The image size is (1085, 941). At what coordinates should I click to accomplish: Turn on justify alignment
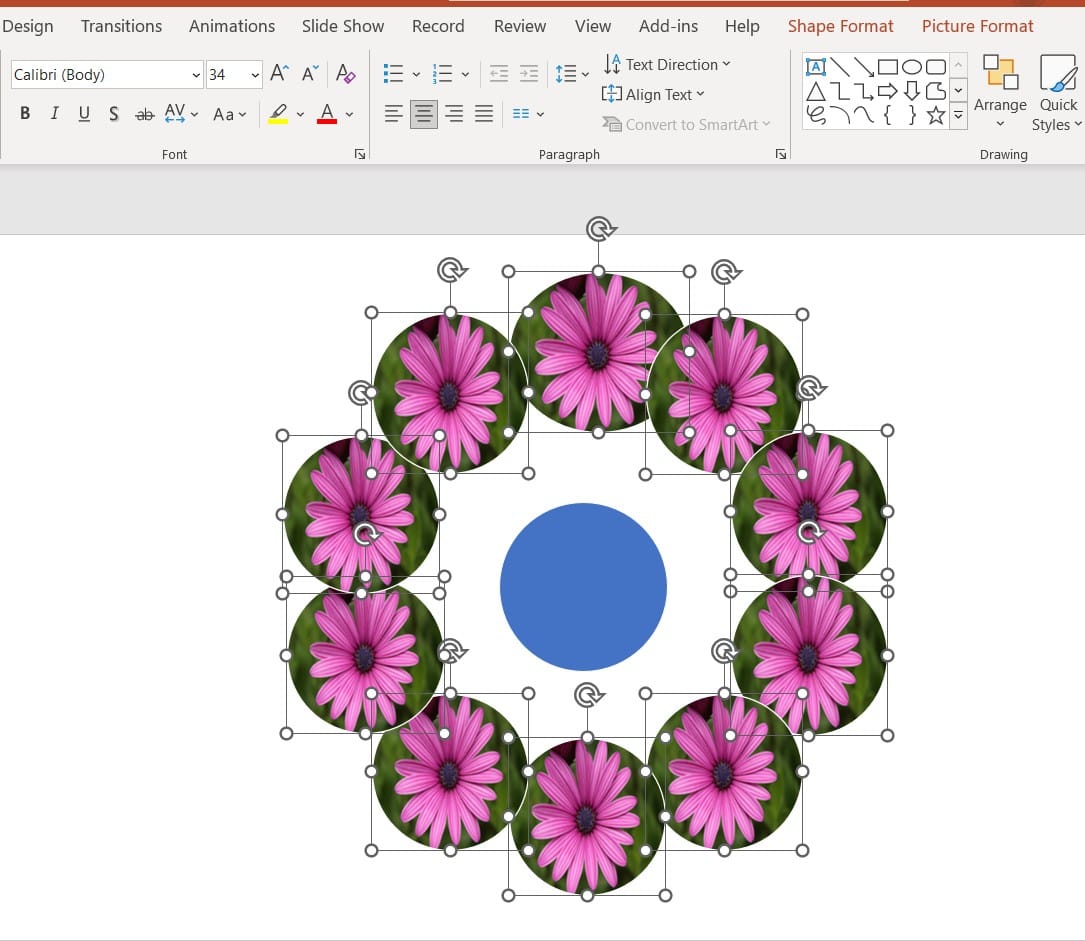[484, 113]
